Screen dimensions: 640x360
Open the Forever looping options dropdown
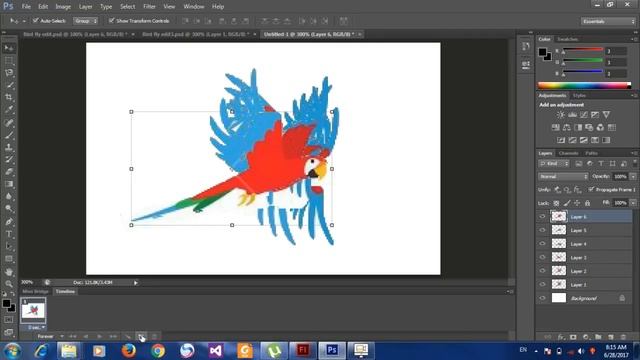(50, 336)
